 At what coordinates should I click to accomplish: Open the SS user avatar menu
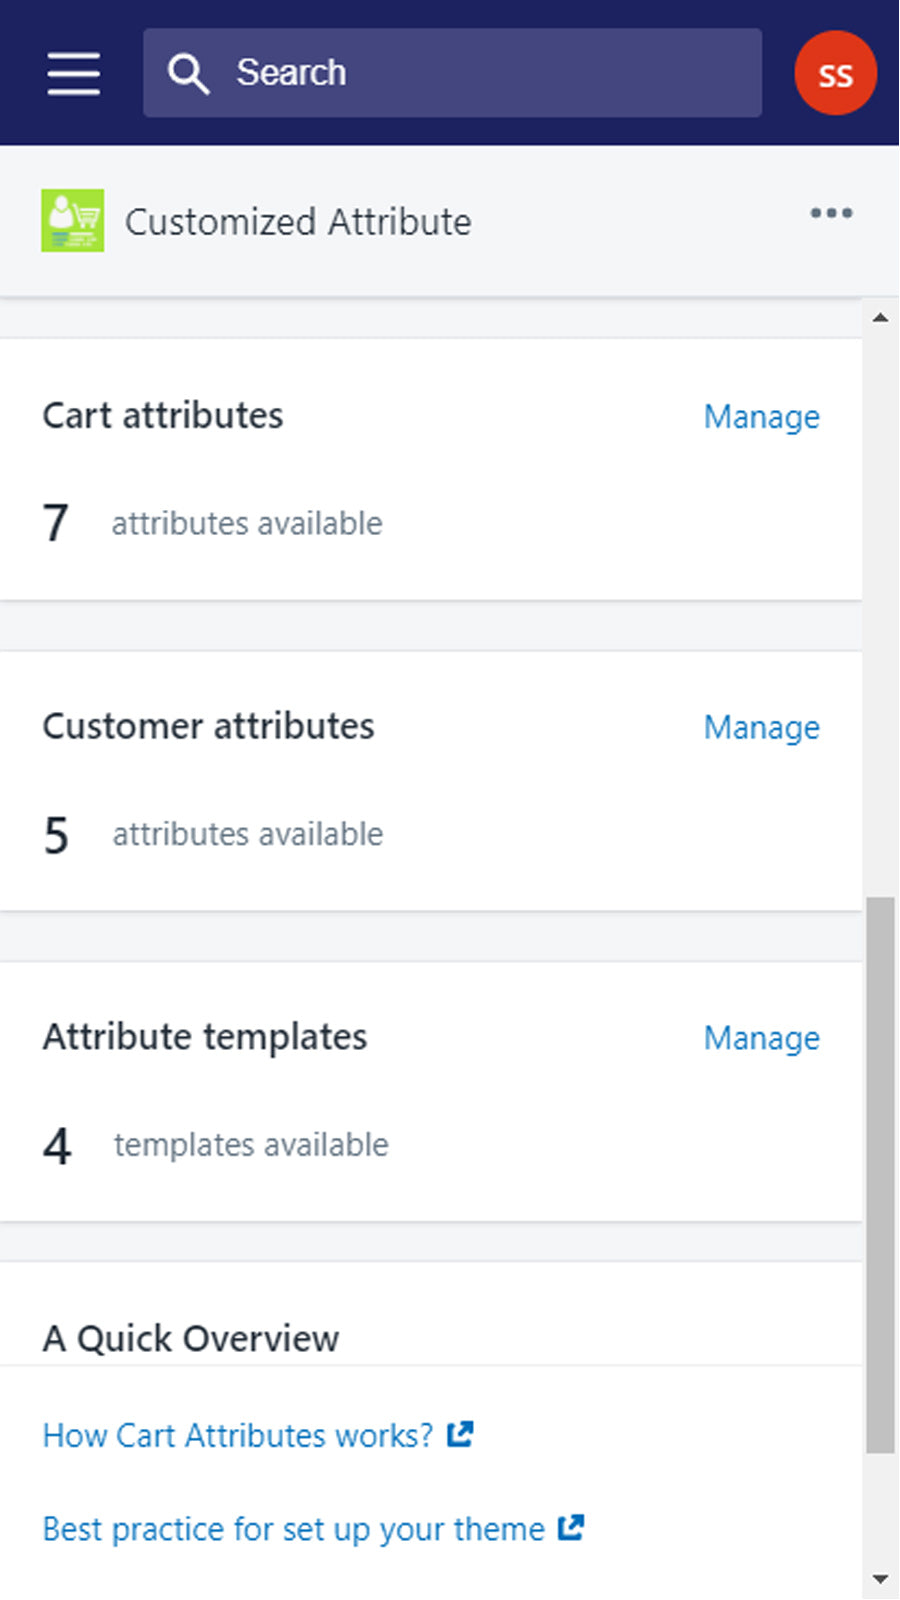tap(835, 74)
